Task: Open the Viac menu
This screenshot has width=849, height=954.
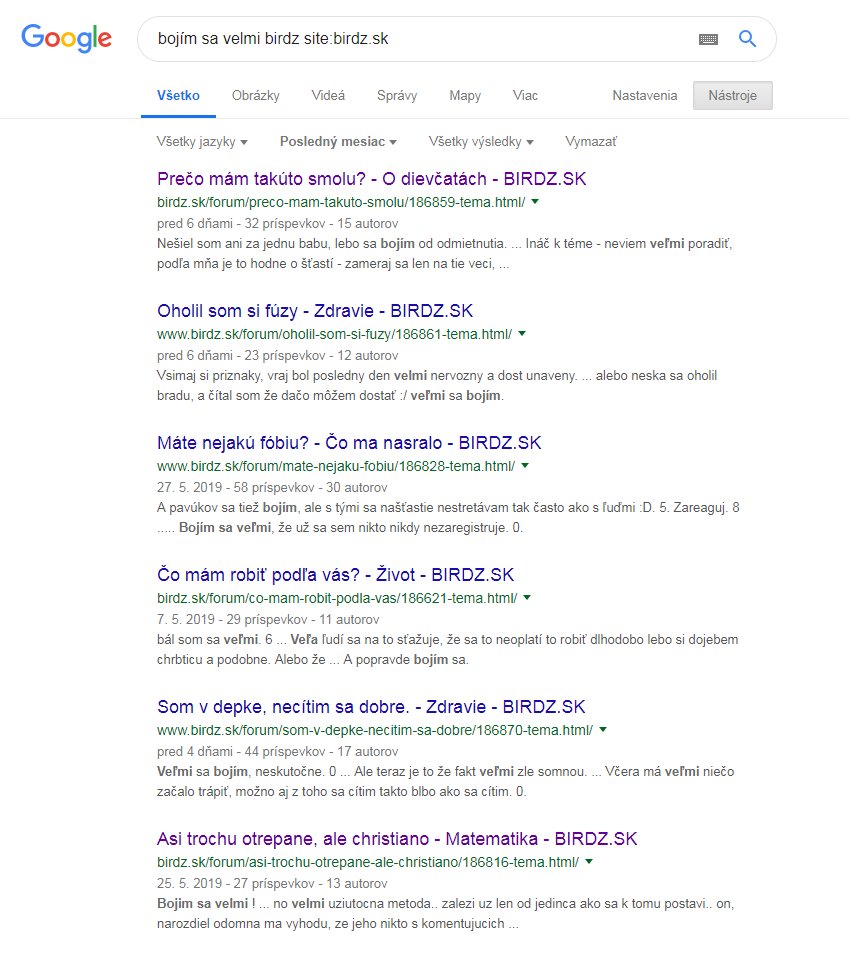Action: point(525,96)
